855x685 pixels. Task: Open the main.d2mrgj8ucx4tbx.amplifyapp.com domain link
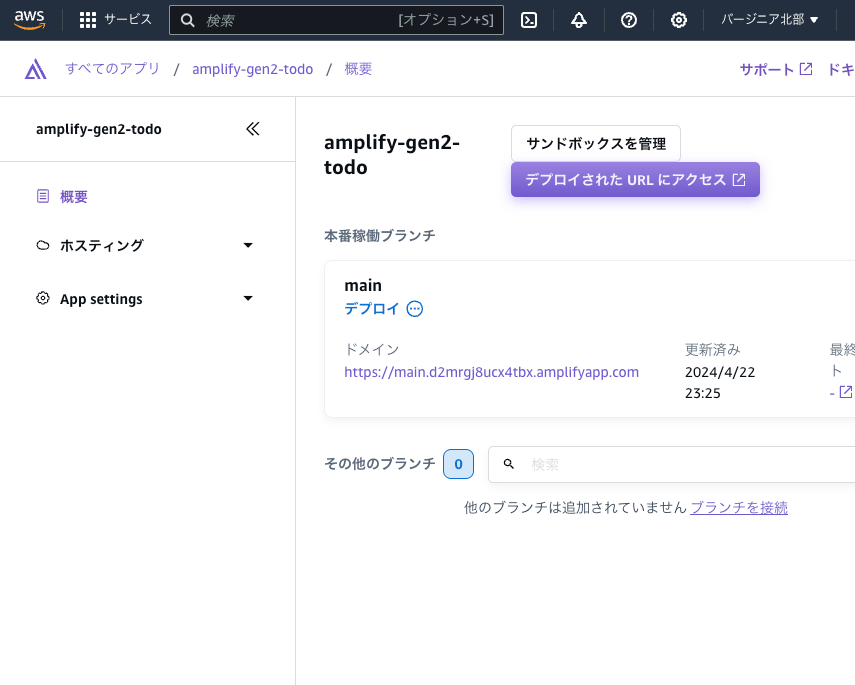click(x=491, y=372)
